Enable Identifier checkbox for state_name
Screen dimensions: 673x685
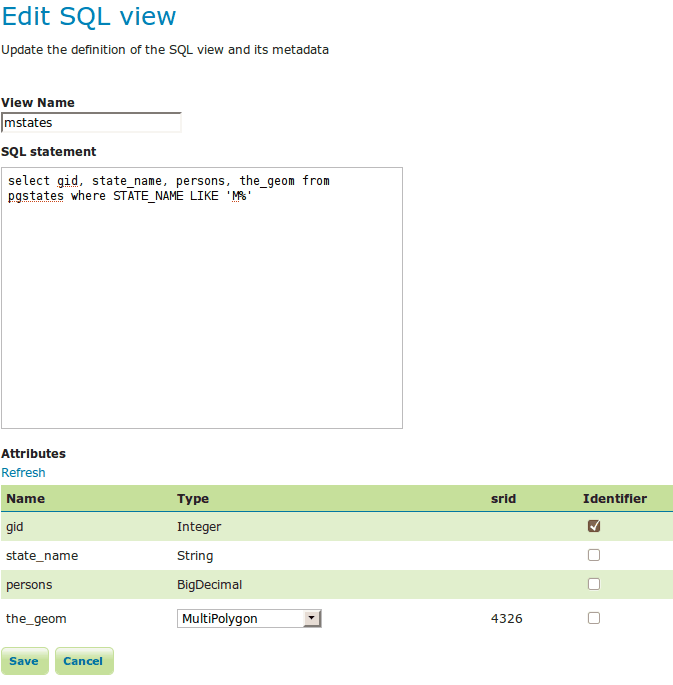click(594, 555)
